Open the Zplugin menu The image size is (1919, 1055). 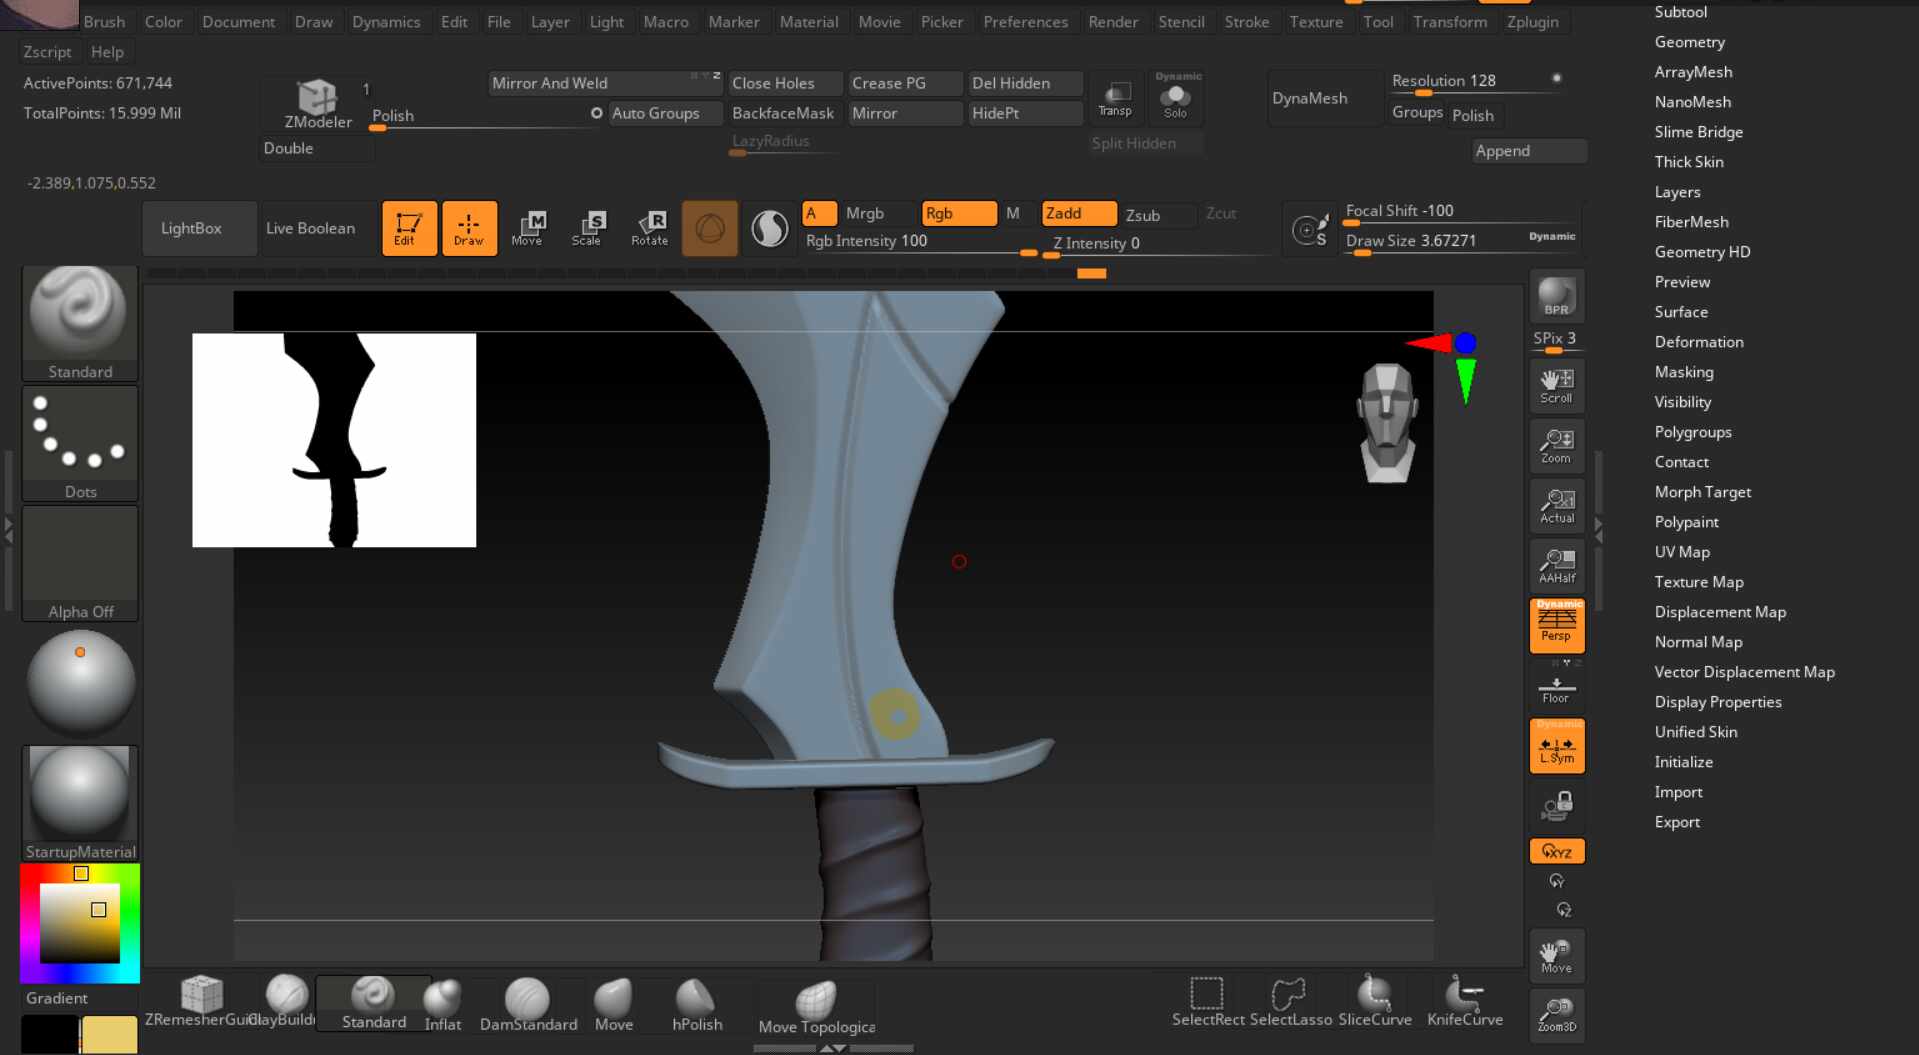(1532, 22)
